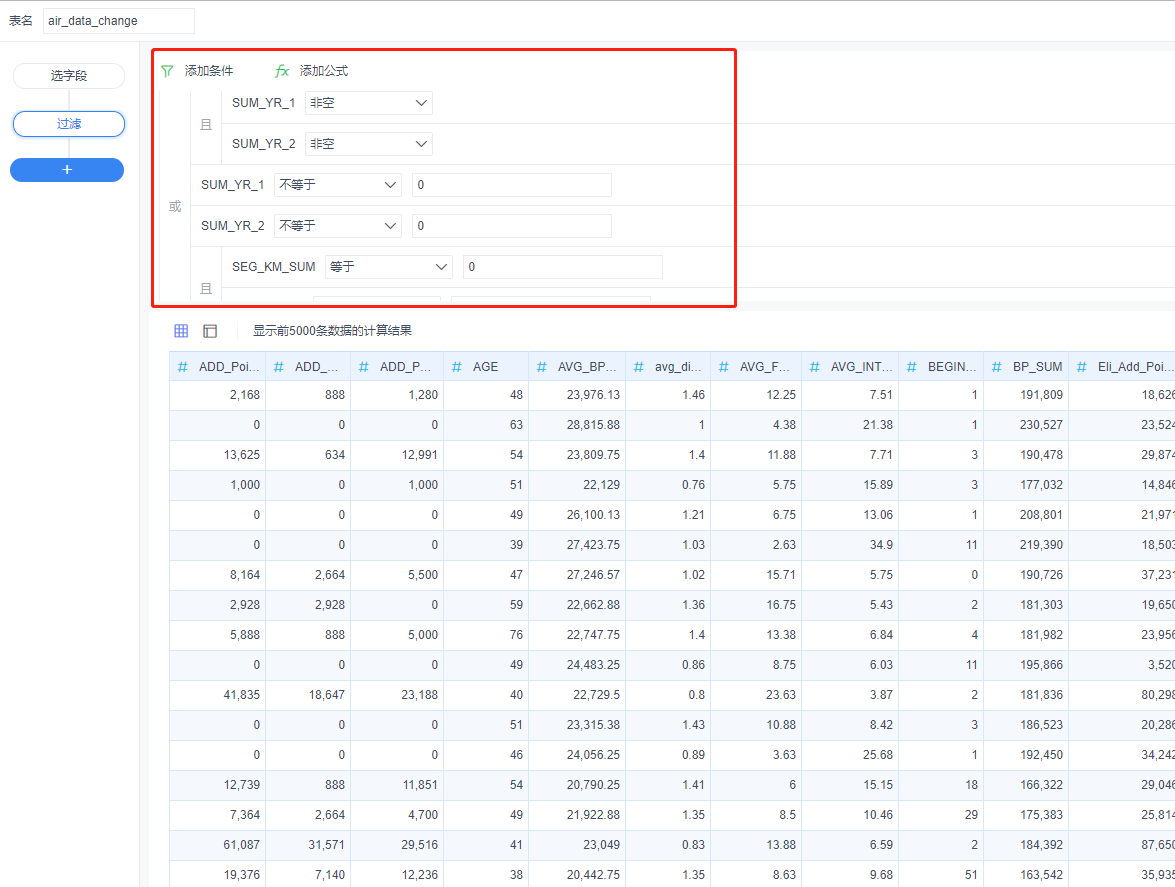Screen dimensions: 1175x887
Task: Click the 显示前5000条数据的计算结果 label
Action: (332, 330)
